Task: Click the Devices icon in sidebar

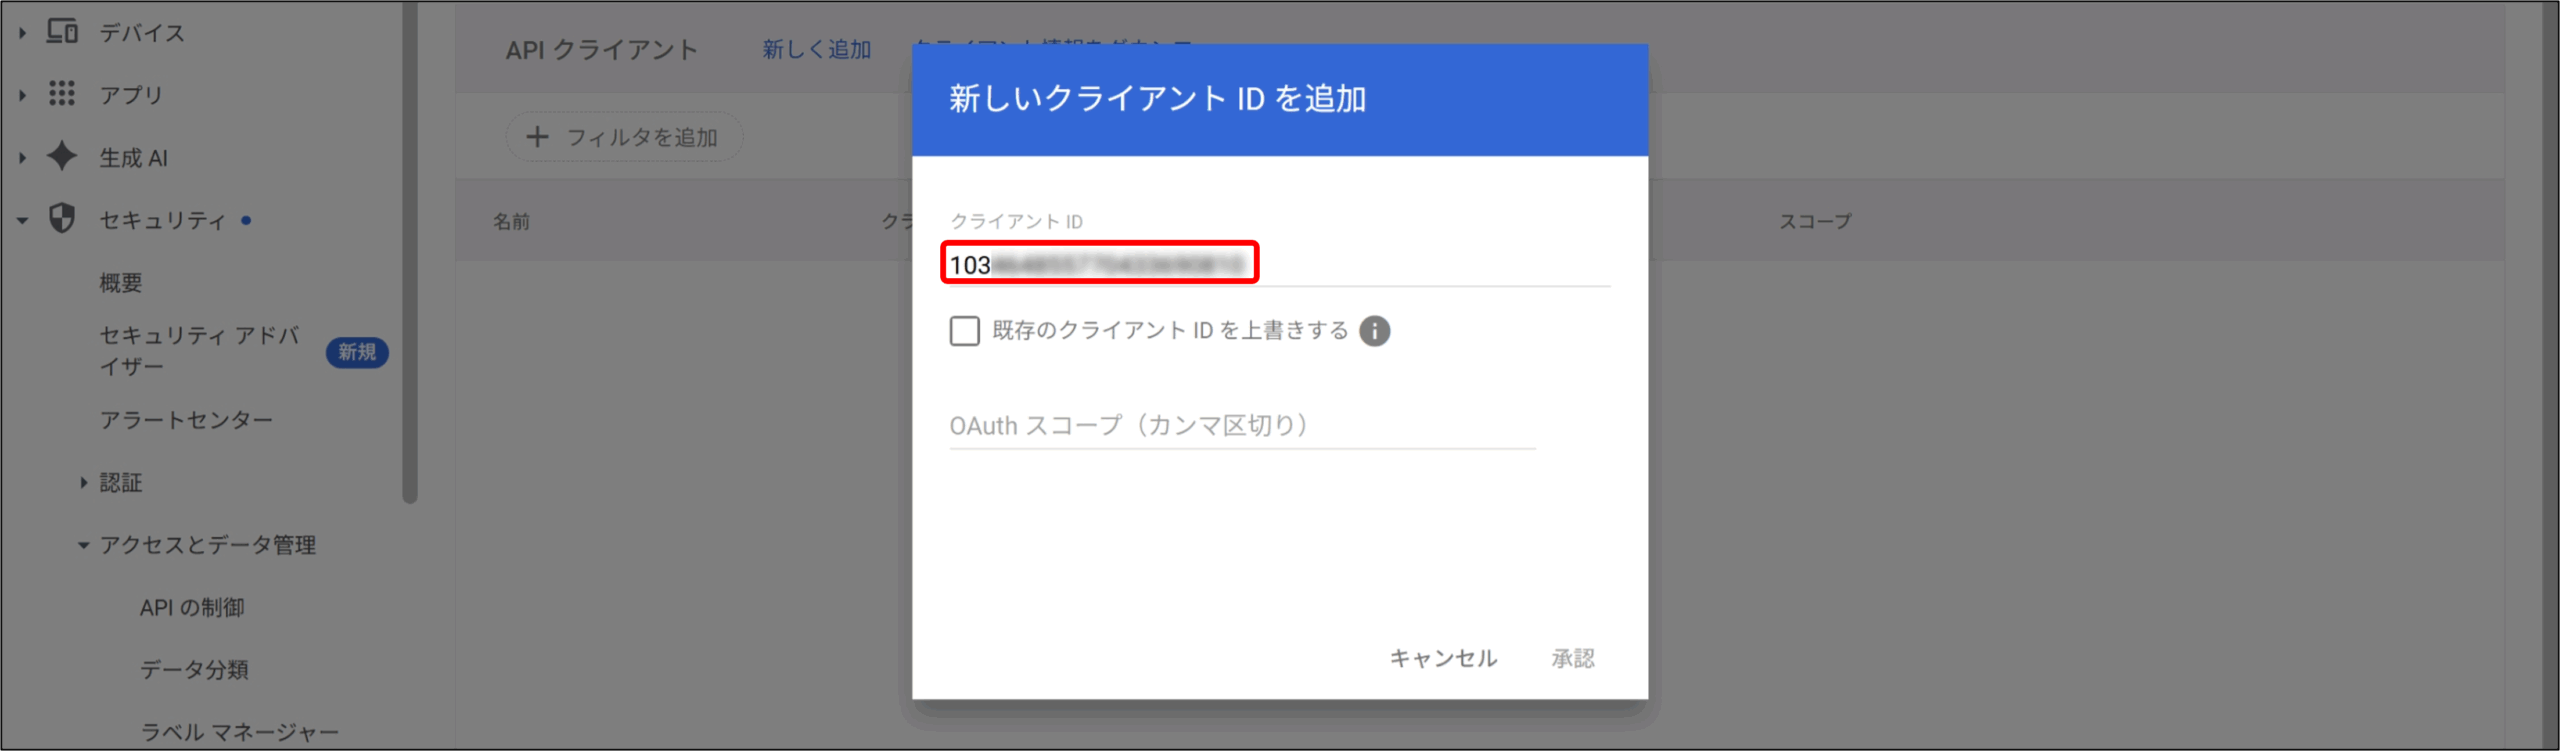Action: (x=62, y=32)
